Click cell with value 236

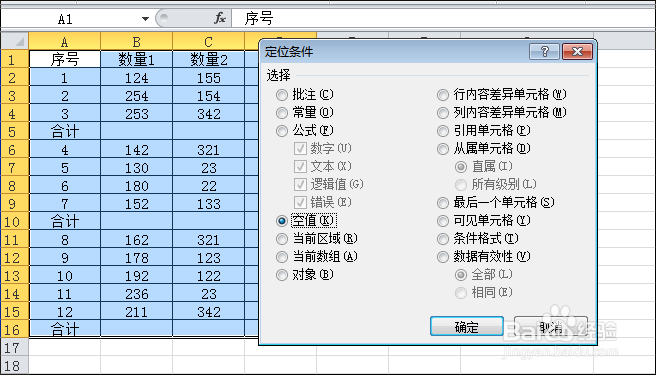tap(136, 293)
